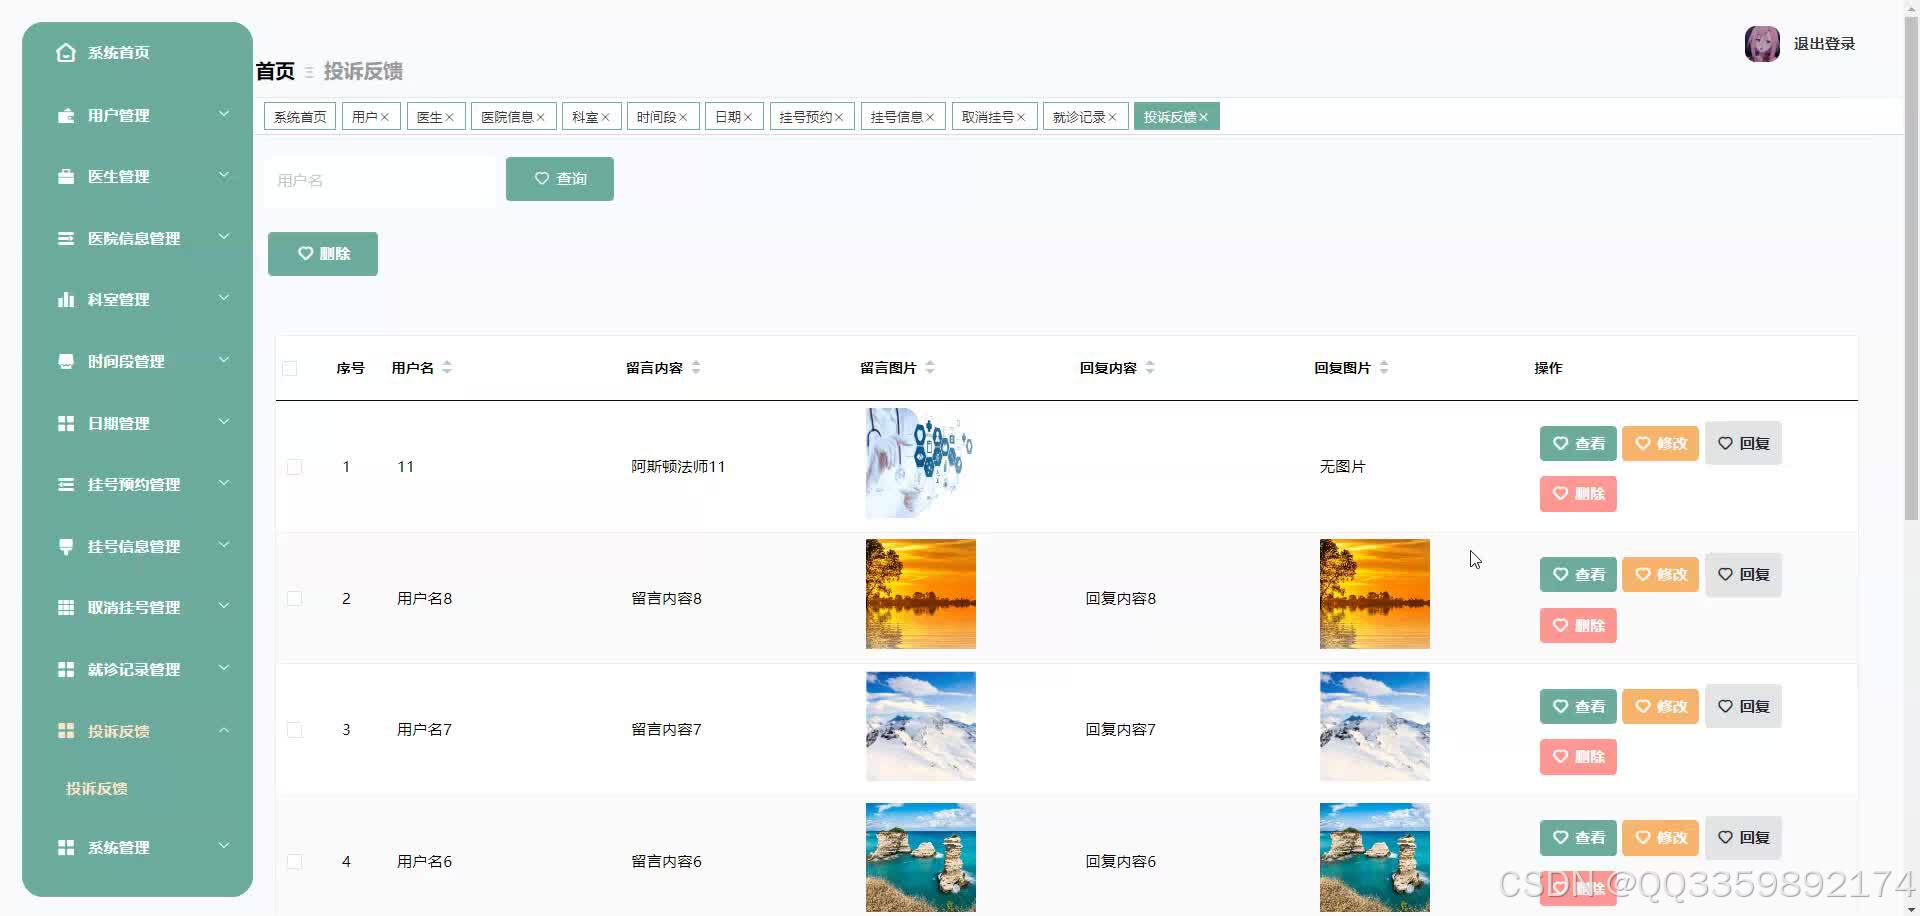
Task: Click the 挂号信息管理 icon
Action: pyautogui.click(x=66, y=547)
